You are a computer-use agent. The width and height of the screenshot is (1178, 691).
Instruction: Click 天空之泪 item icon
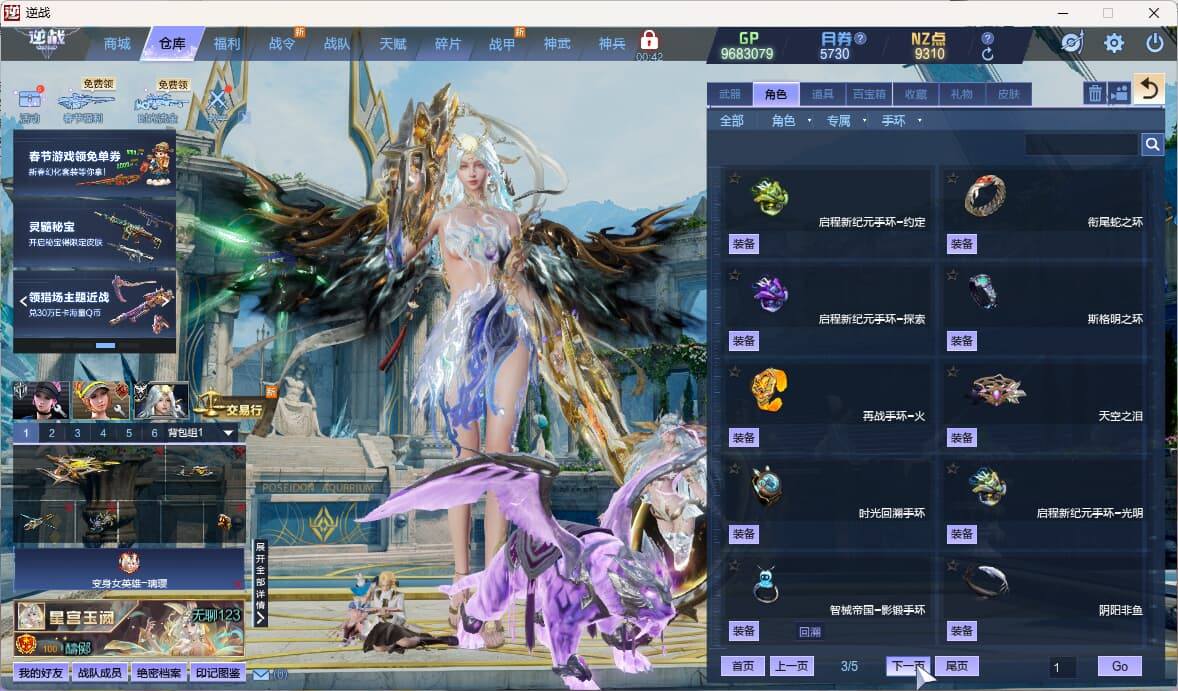coord(996,391)
